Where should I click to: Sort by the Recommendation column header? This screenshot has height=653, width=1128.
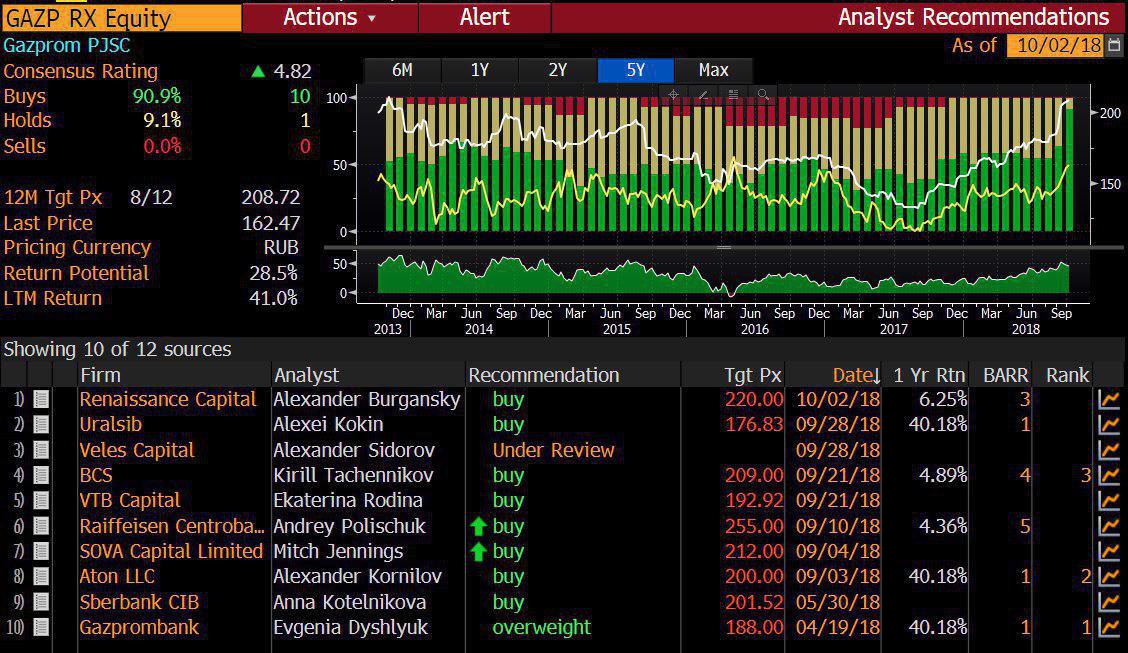pyautogui.click(x=544, y=375)
